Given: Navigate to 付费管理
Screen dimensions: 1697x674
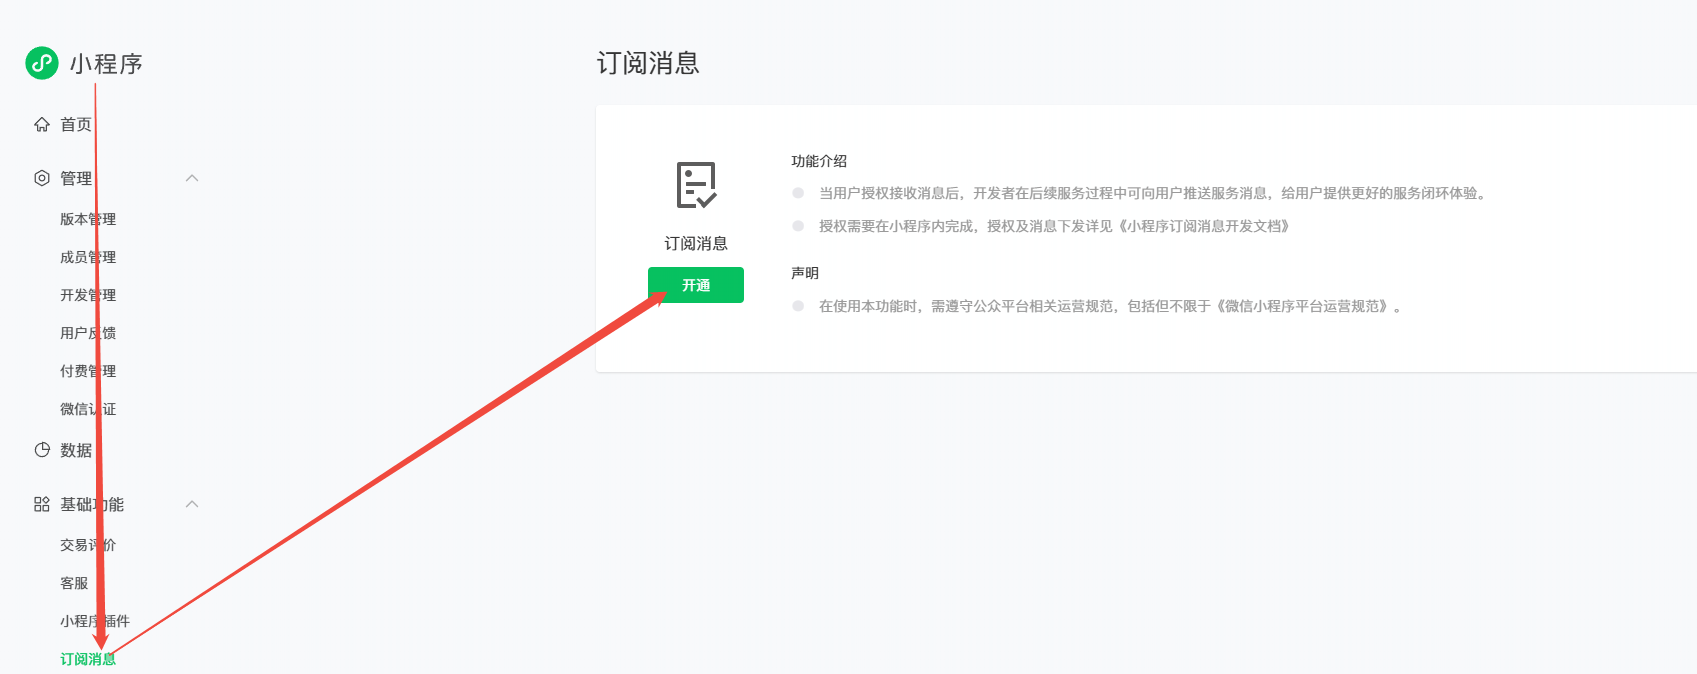Looking at the screenshot, I should (x=87, y=371).
